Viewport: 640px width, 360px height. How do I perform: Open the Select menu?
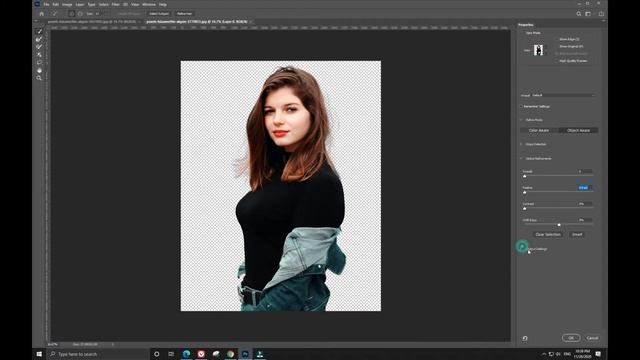point(104,4)
